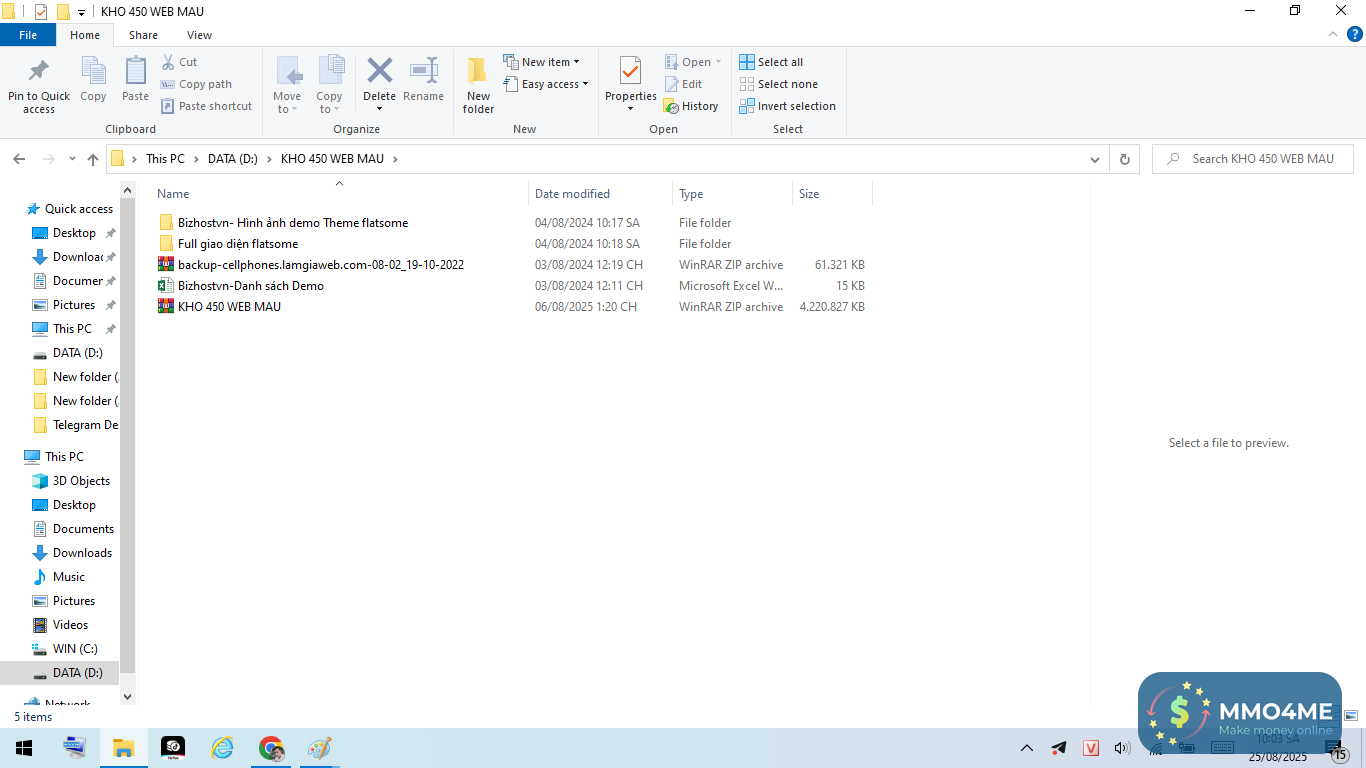Click Edit in the Open group

coord(683,84)
